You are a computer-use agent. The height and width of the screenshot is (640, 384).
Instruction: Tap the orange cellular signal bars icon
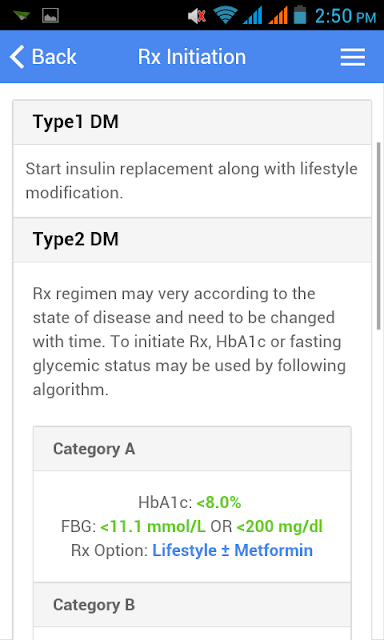[x=278, y=16]
